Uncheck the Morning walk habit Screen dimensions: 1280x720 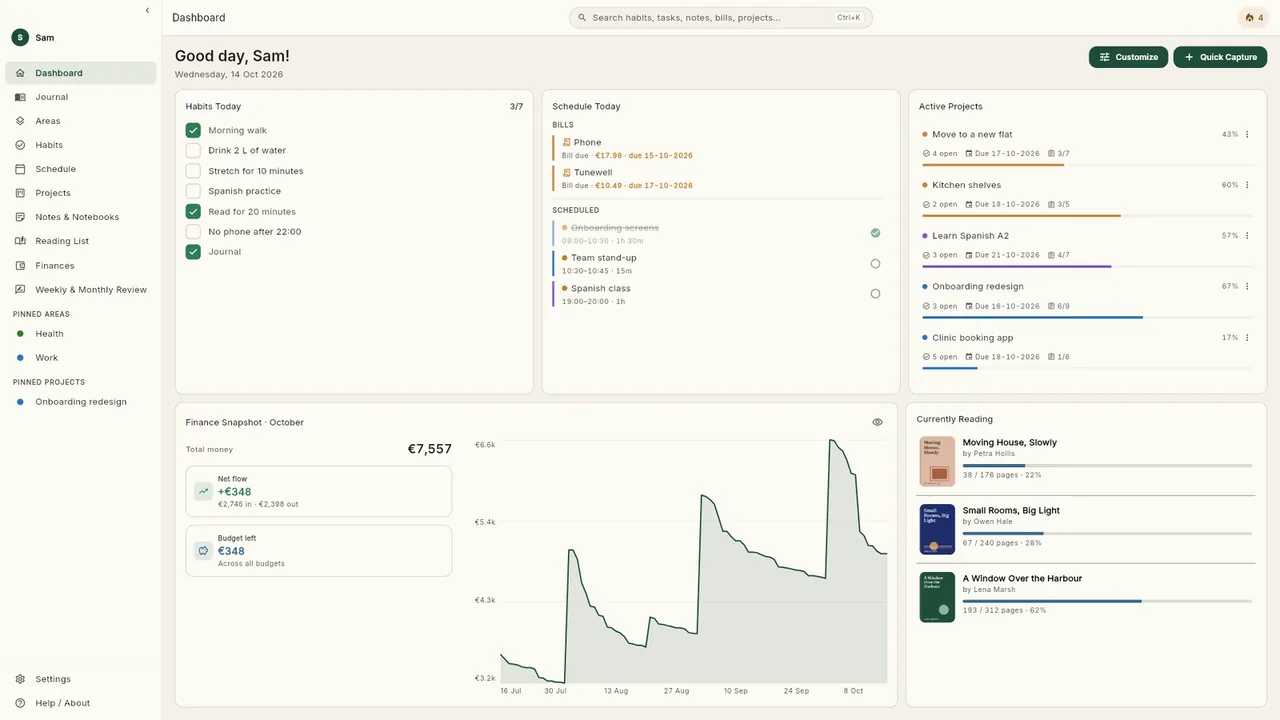point(193,130)
